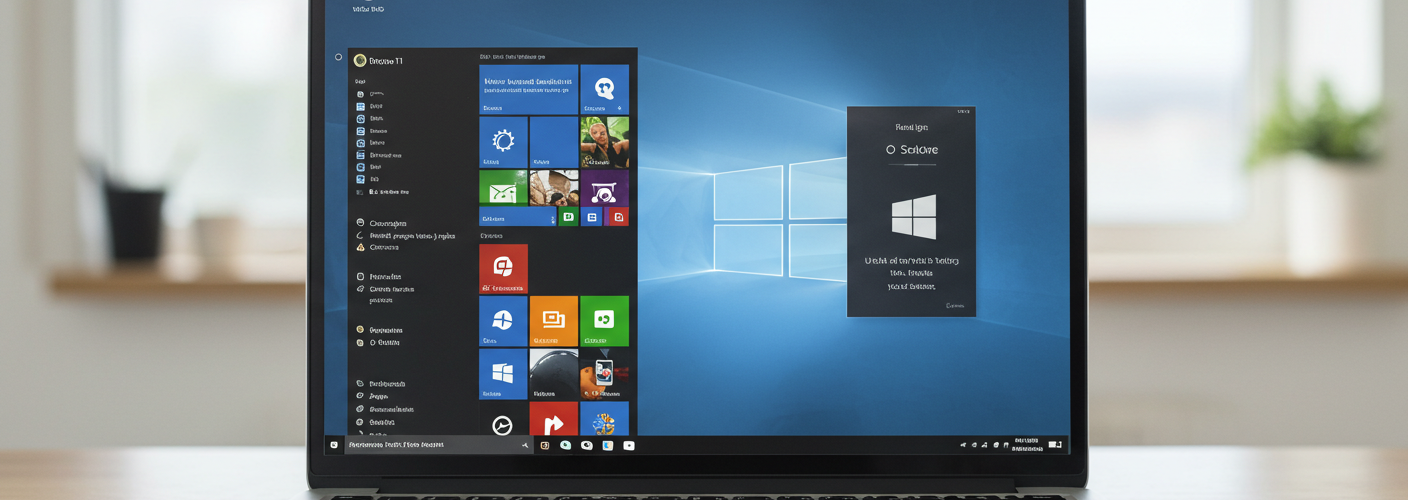
Task: Open the purple tile below the portrait photo
Action: [x=604, y=187]
